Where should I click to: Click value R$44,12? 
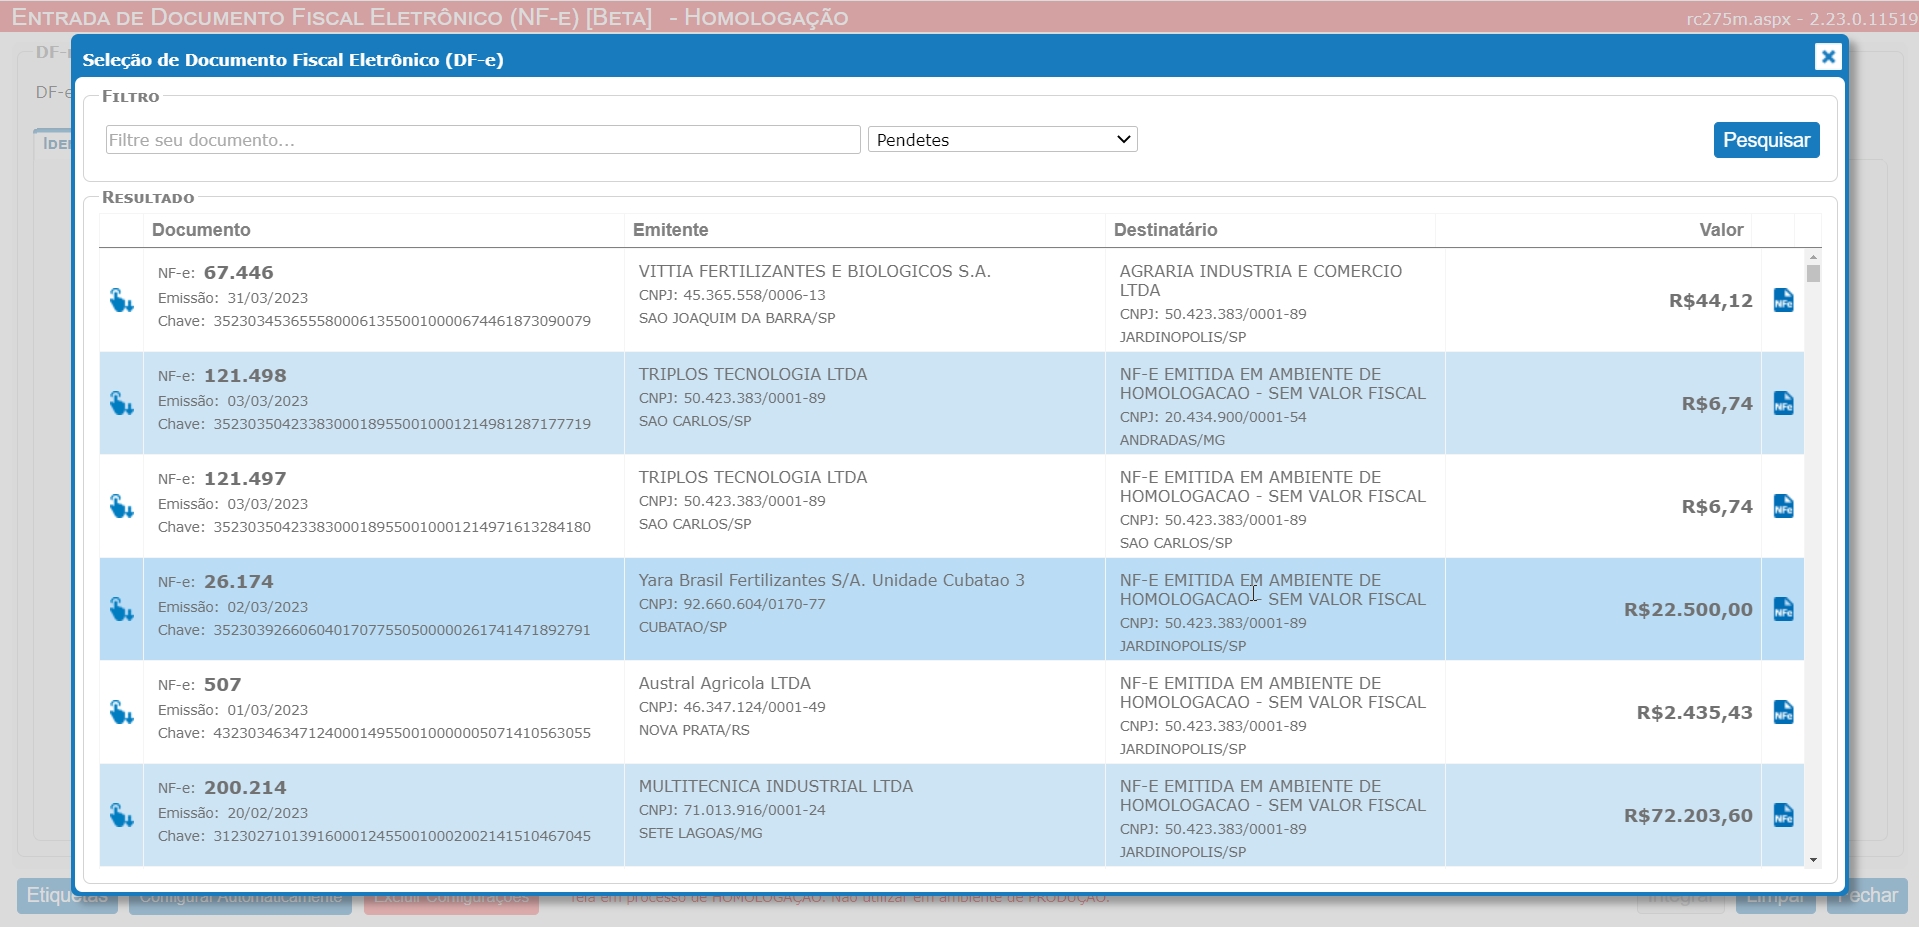1711,301
